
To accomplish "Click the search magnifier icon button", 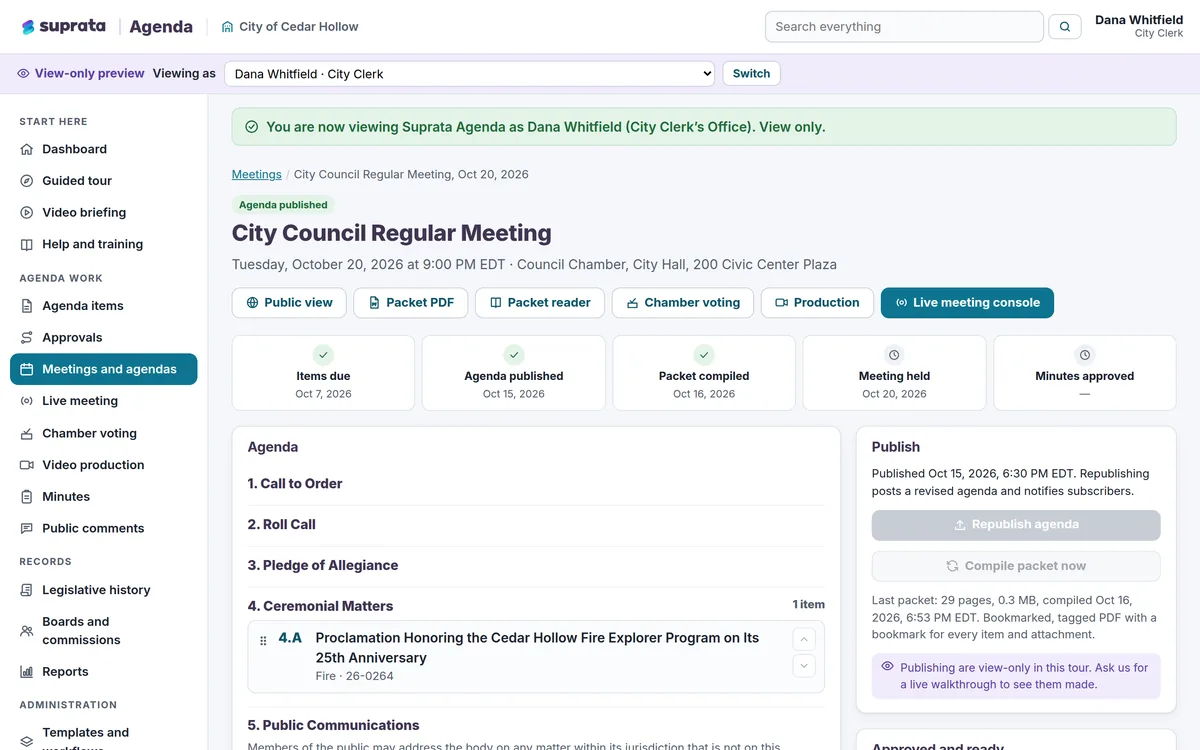I will (1065, 27).
